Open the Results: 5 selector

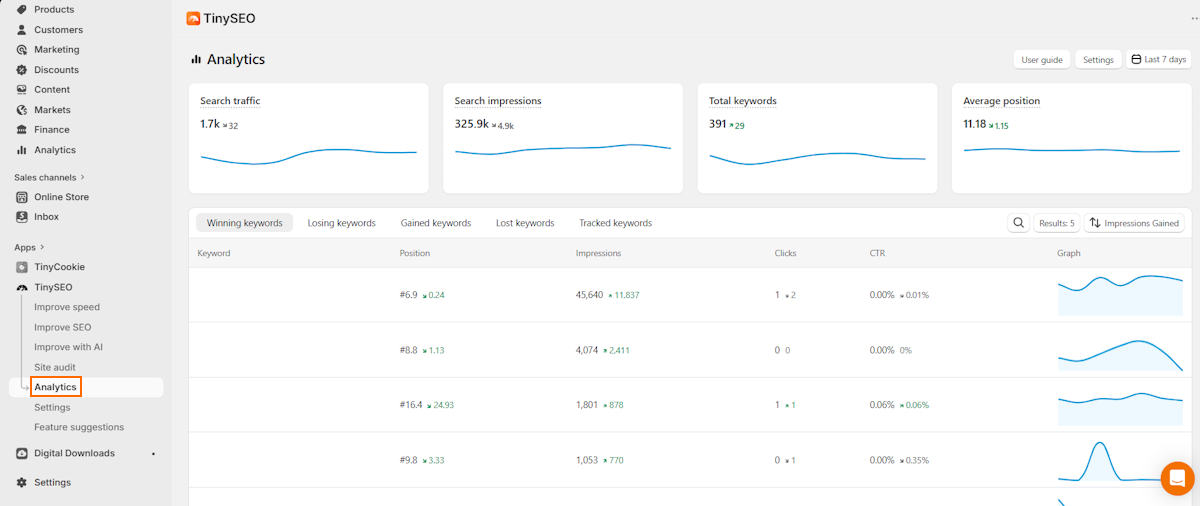click(1056, 223)
